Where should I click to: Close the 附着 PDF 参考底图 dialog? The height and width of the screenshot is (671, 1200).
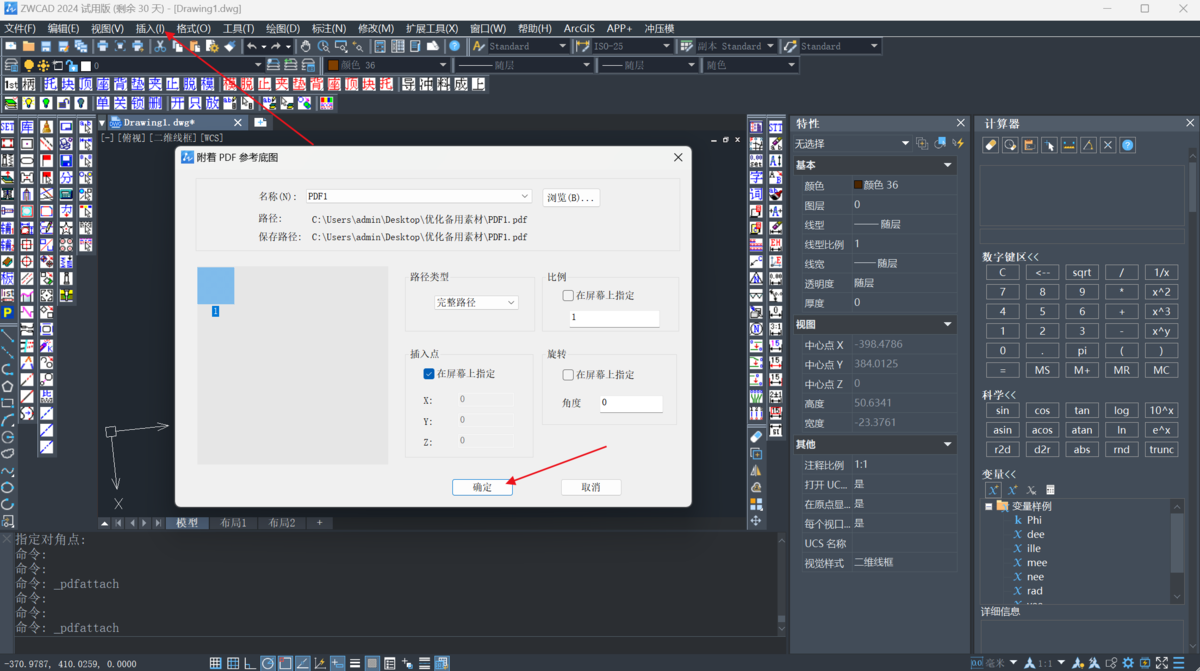[678, 158]
